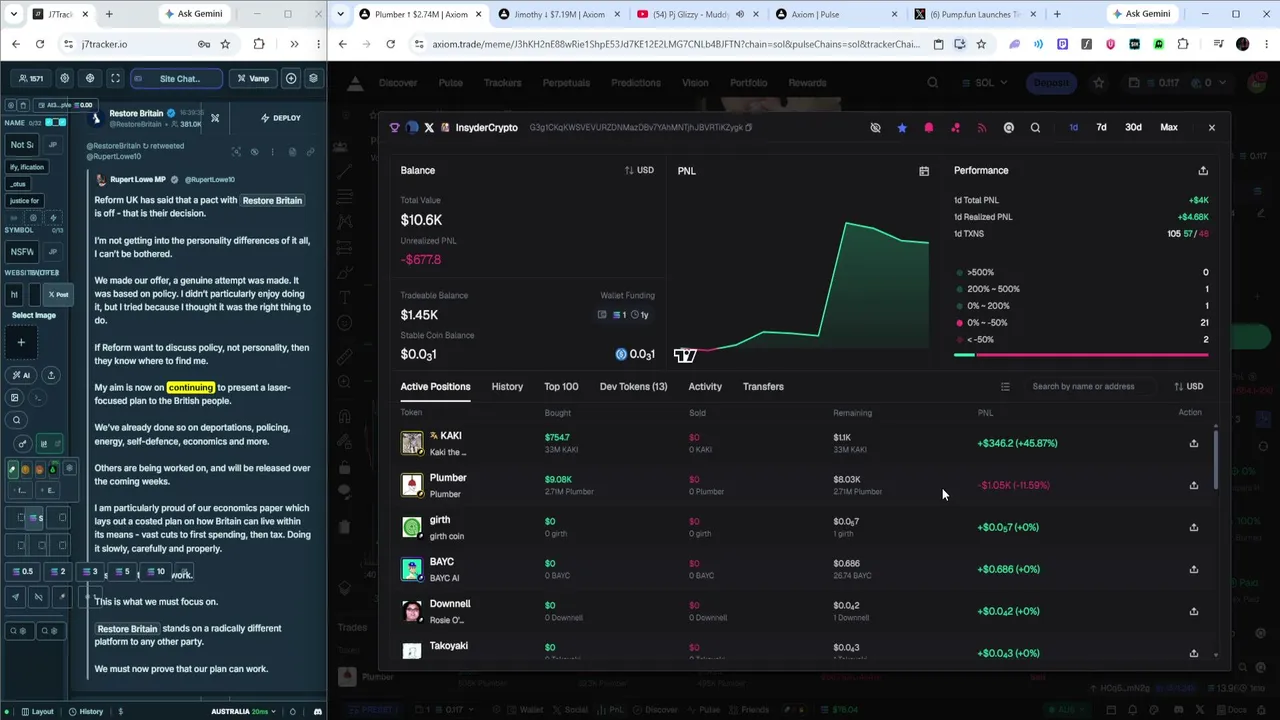
Task: Select the 0.5 SOL preset in J7Tracker
Action: (x=22, y=572)
